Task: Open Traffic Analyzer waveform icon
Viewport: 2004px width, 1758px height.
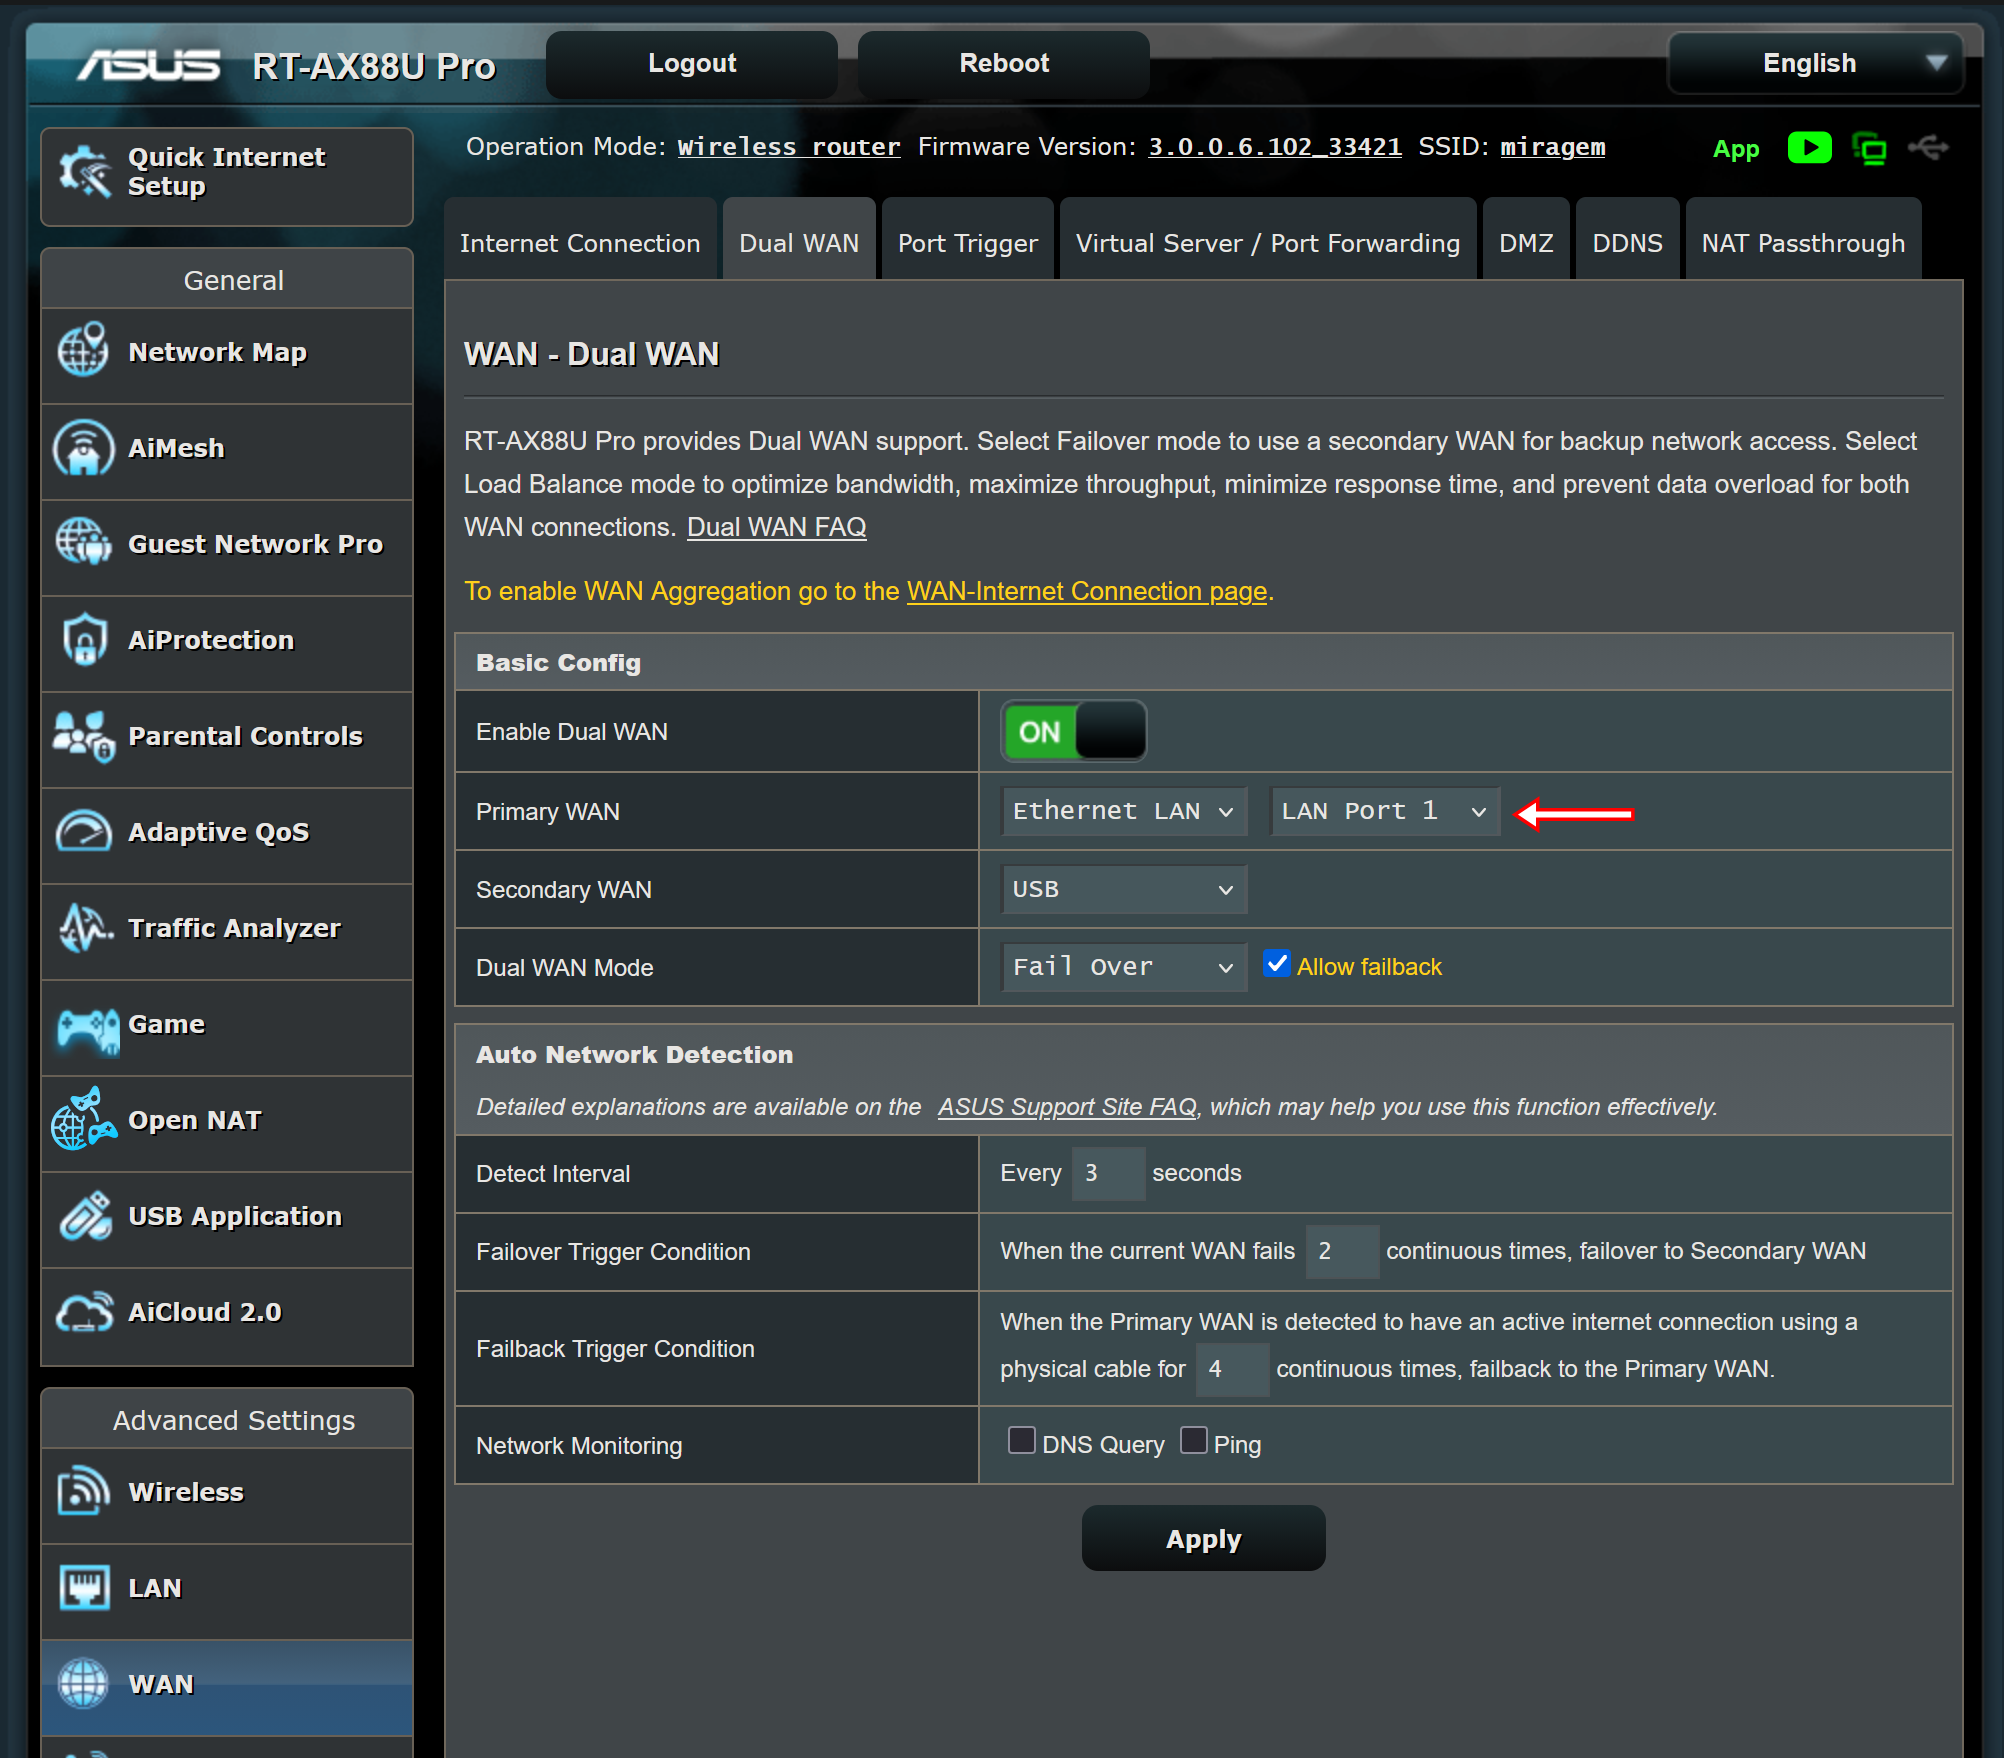Action: (84, 928)
